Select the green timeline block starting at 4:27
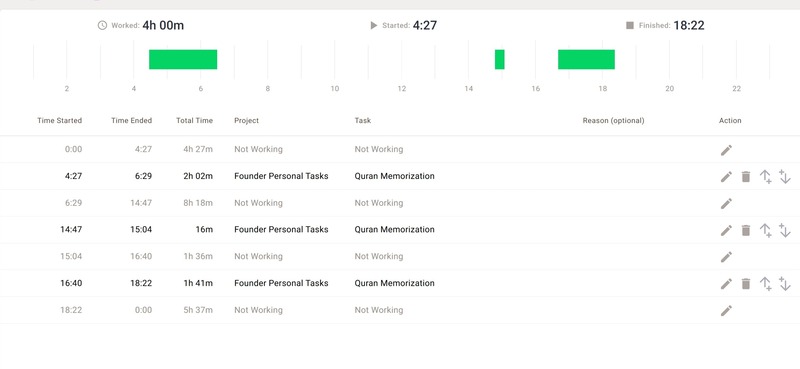 tap(183, 59)
